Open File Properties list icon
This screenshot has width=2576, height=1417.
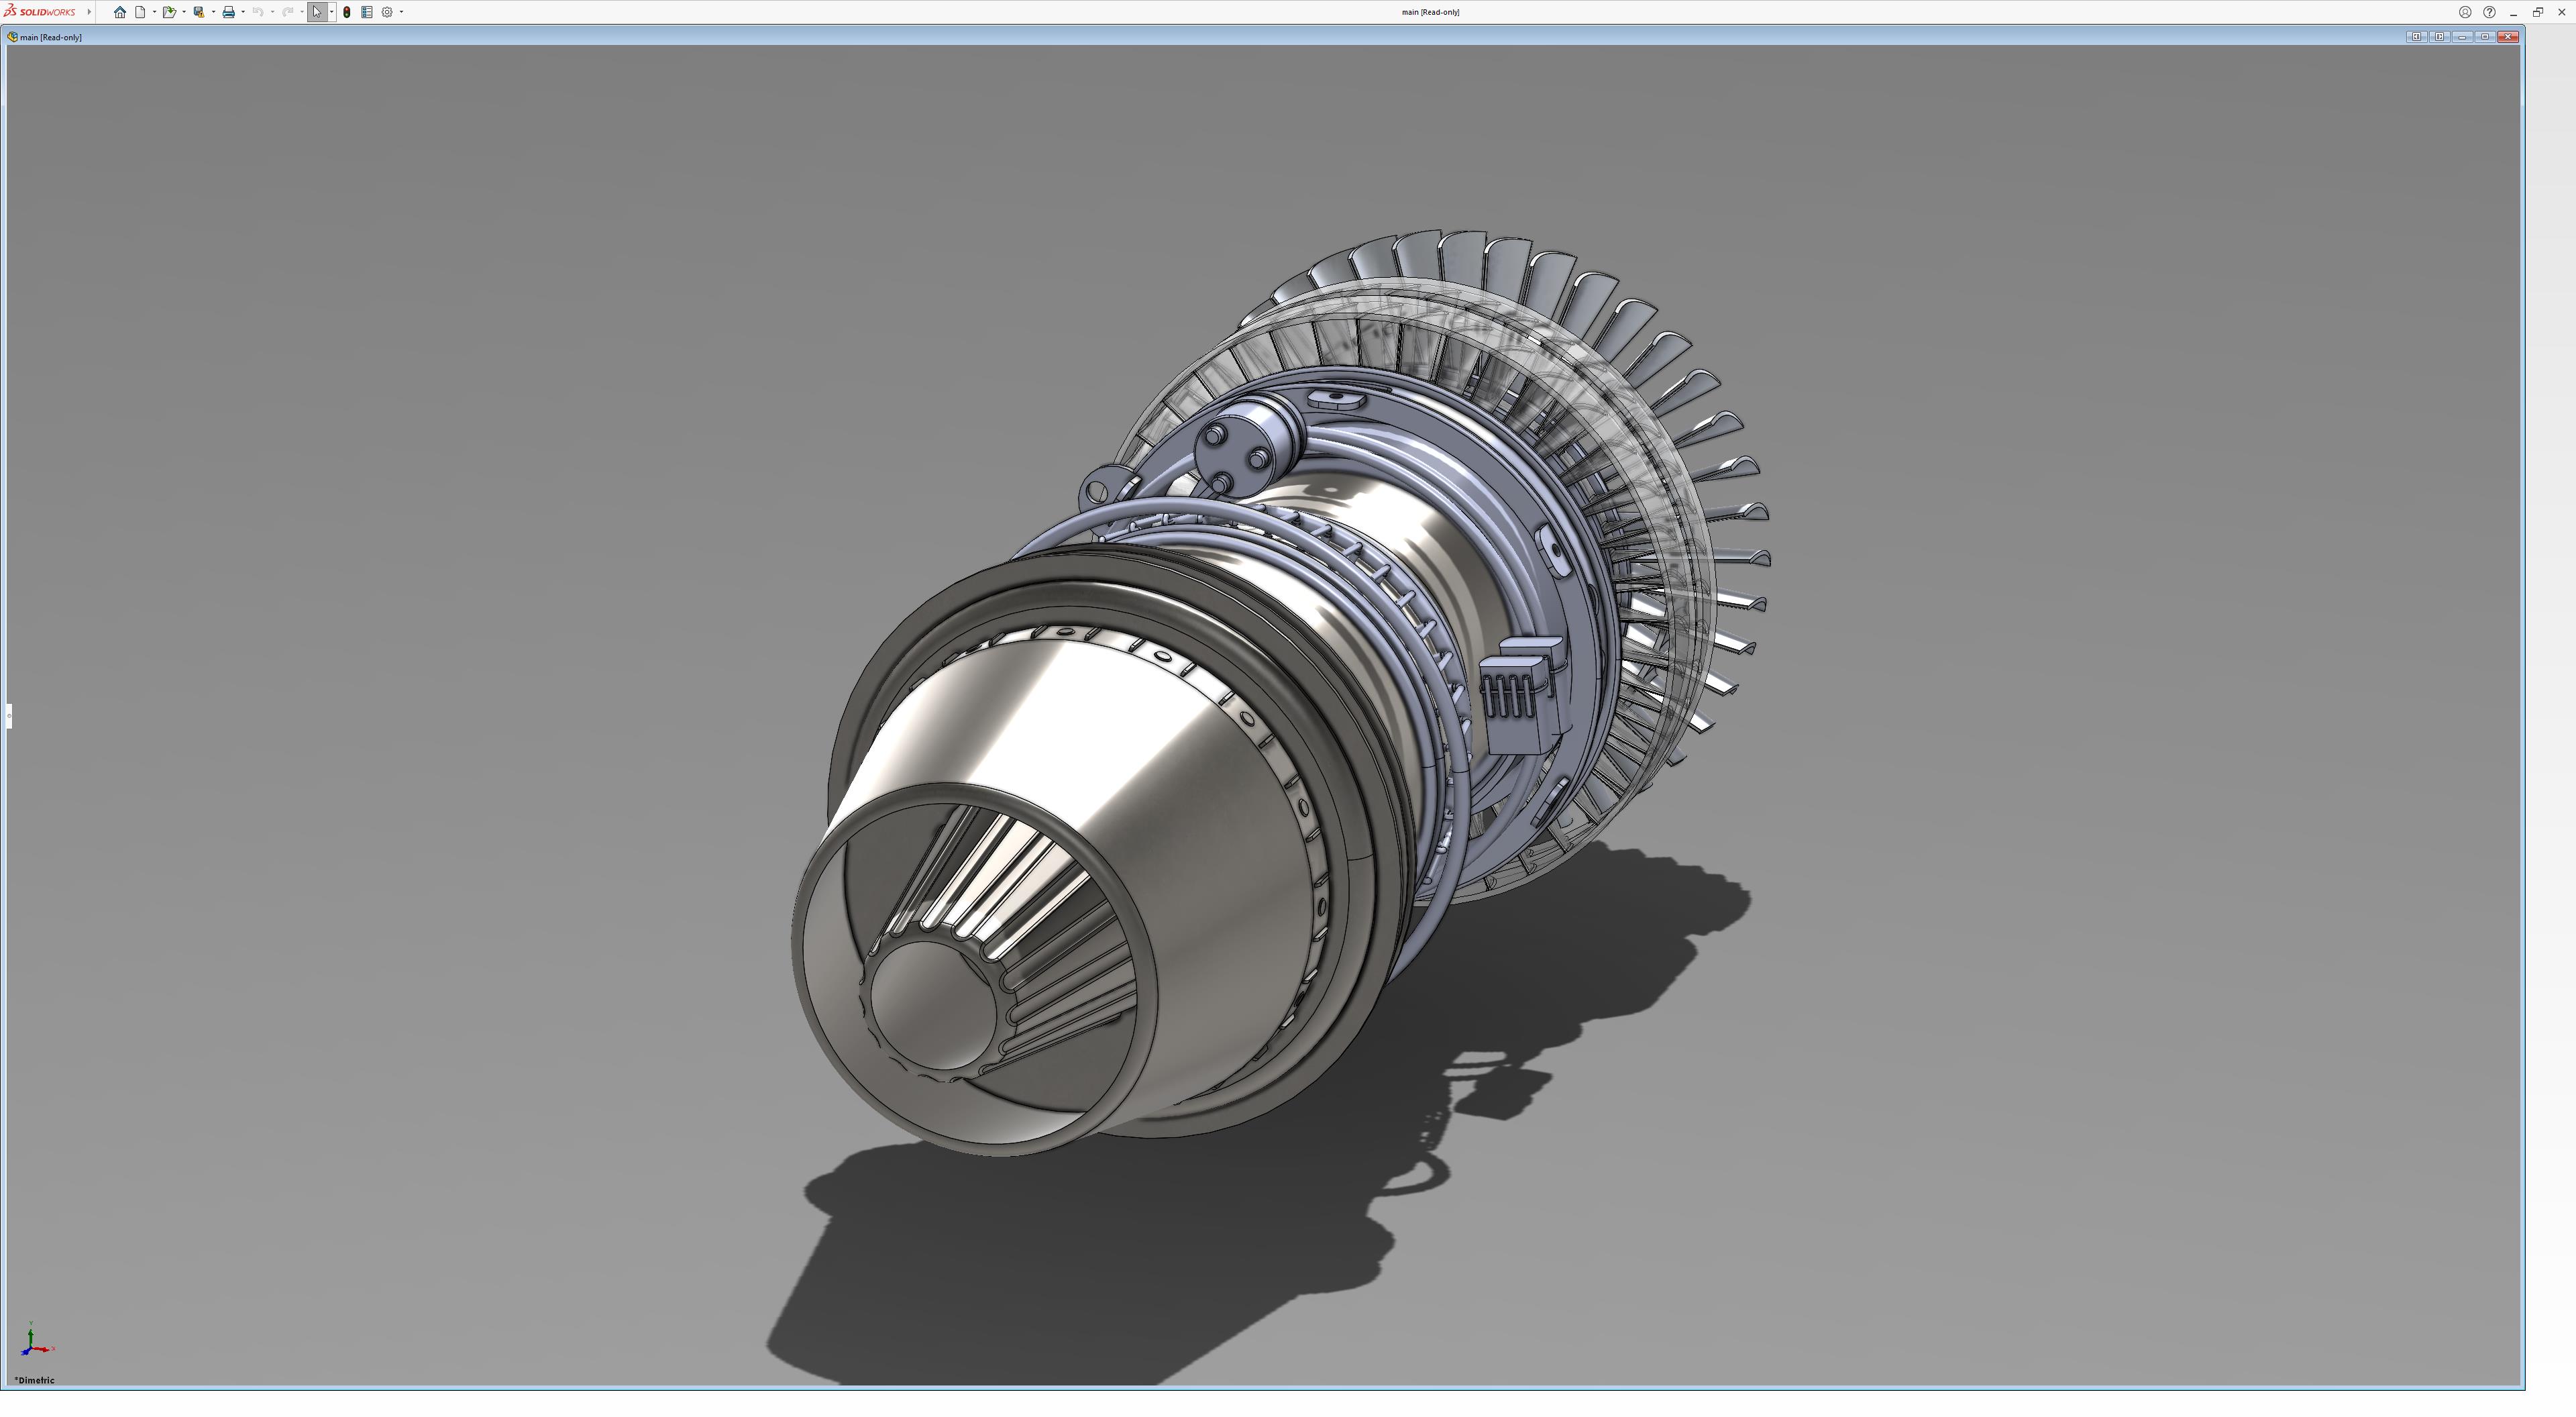(367, 12)
